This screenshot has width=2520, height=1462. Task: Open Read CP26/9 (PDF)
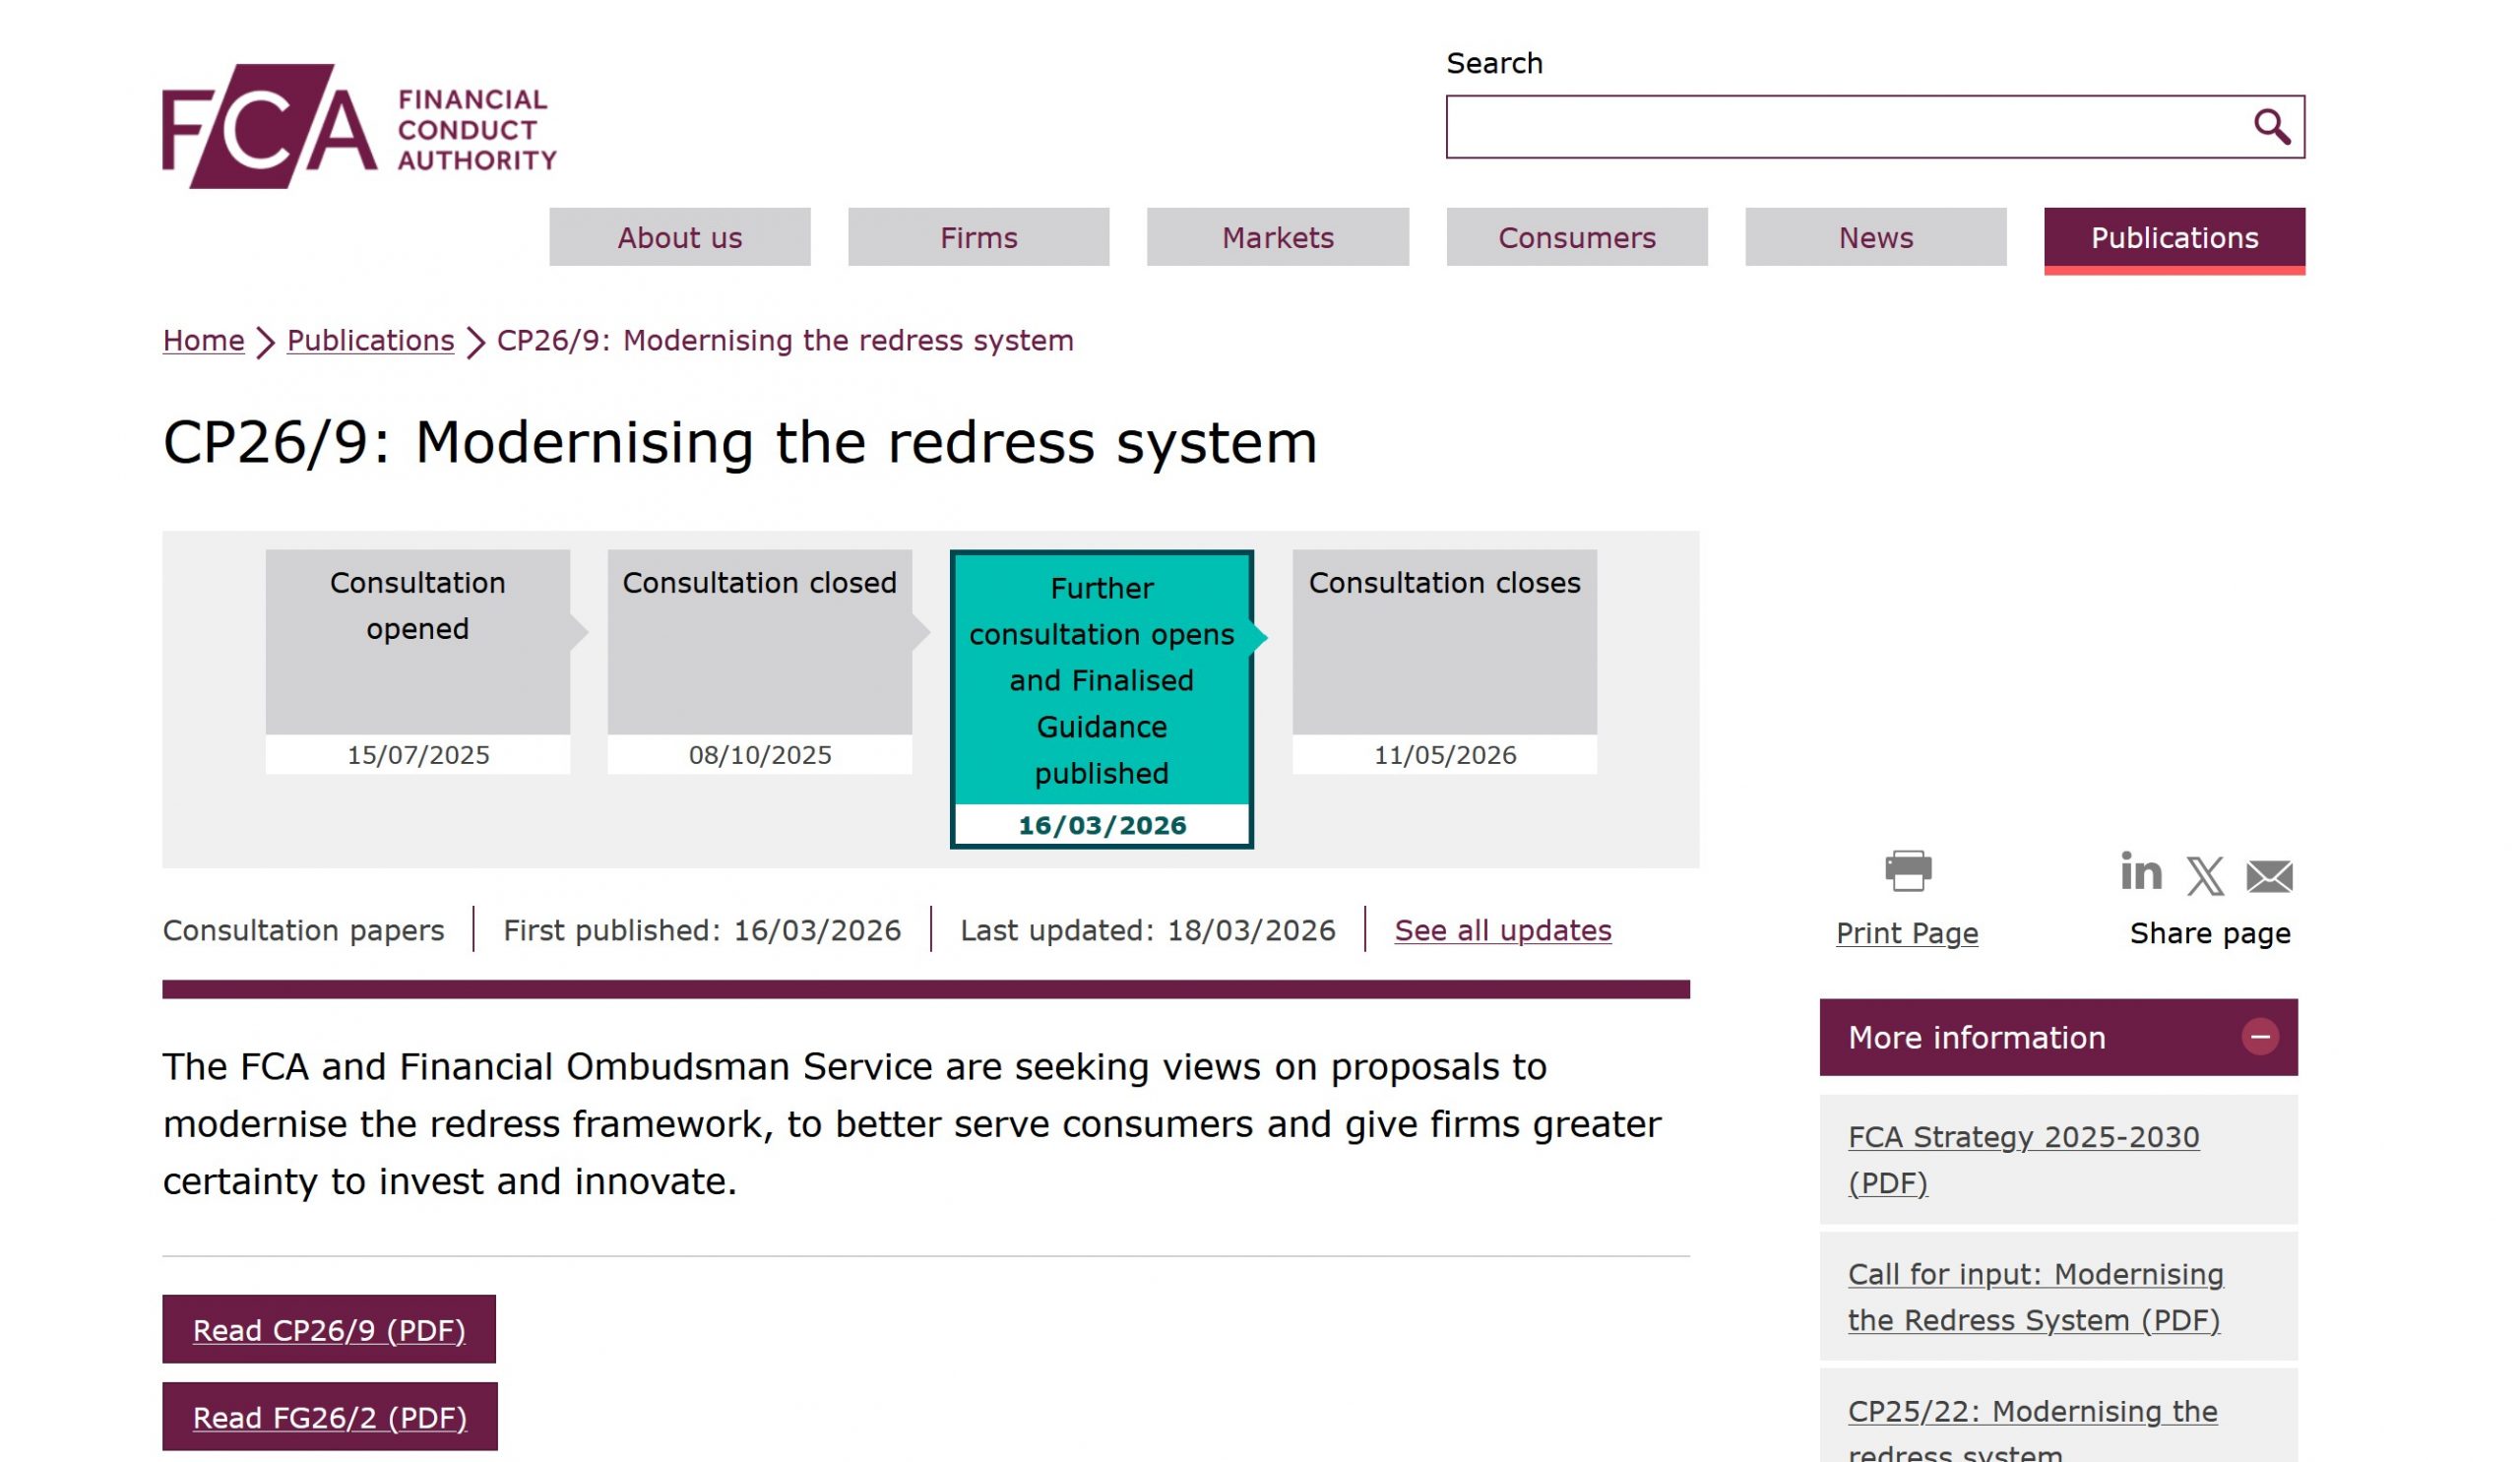pos(329,1330)
